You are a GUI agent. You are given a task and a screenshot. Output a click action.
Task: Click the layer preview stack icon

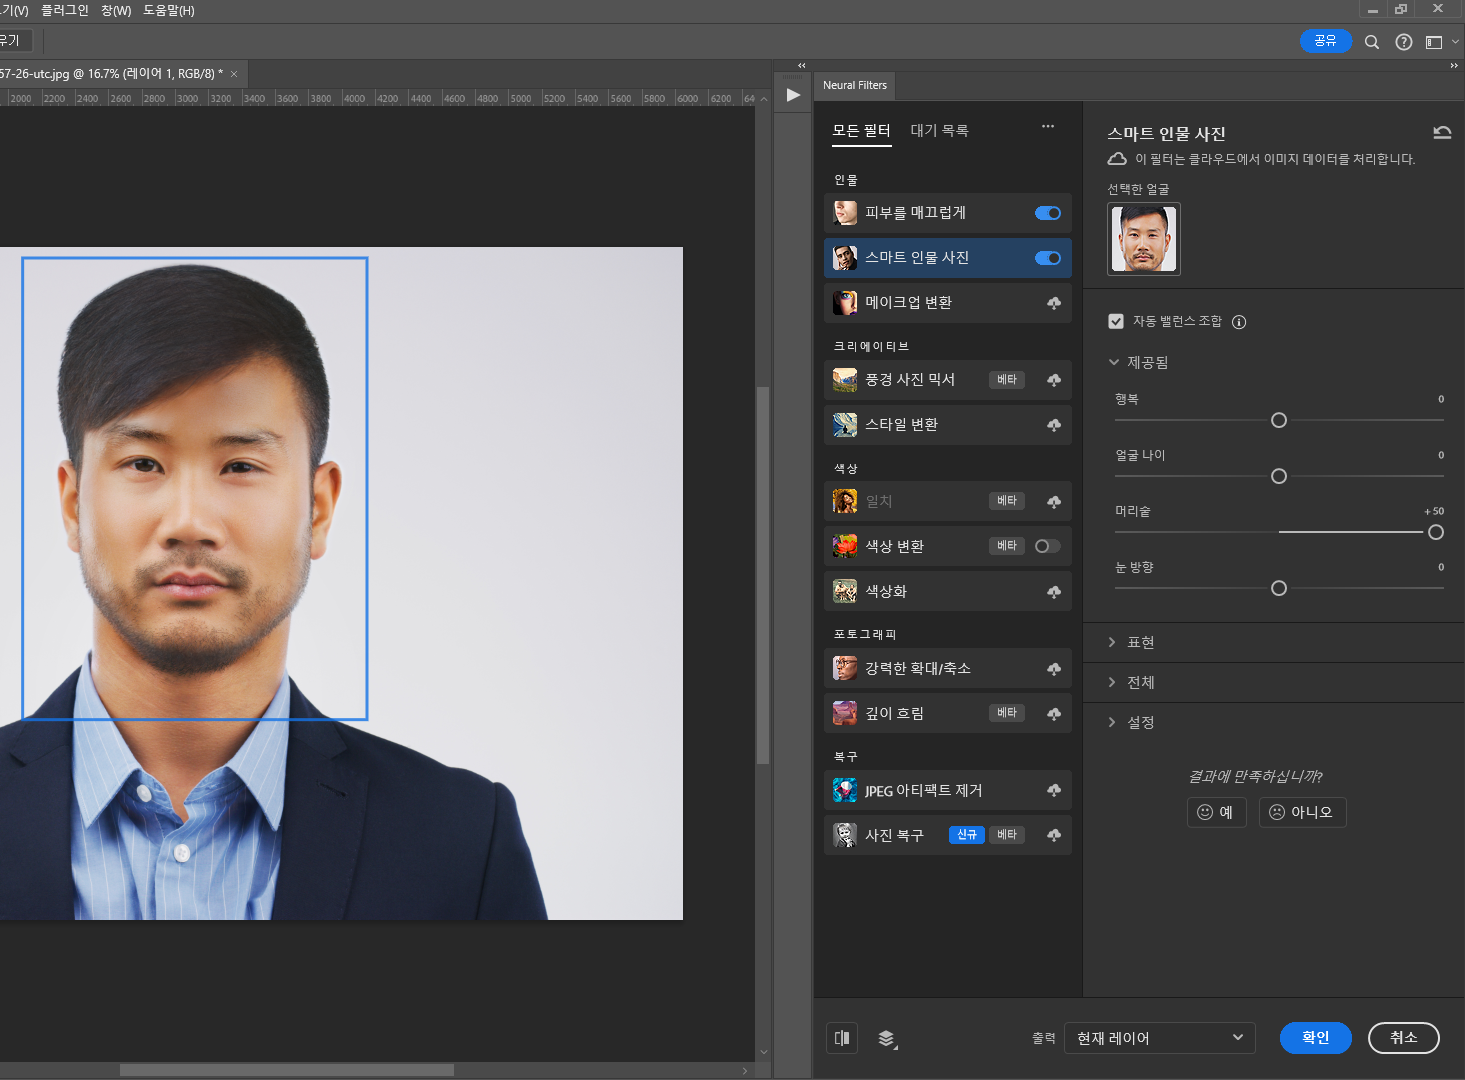(x=887, y=1039)
